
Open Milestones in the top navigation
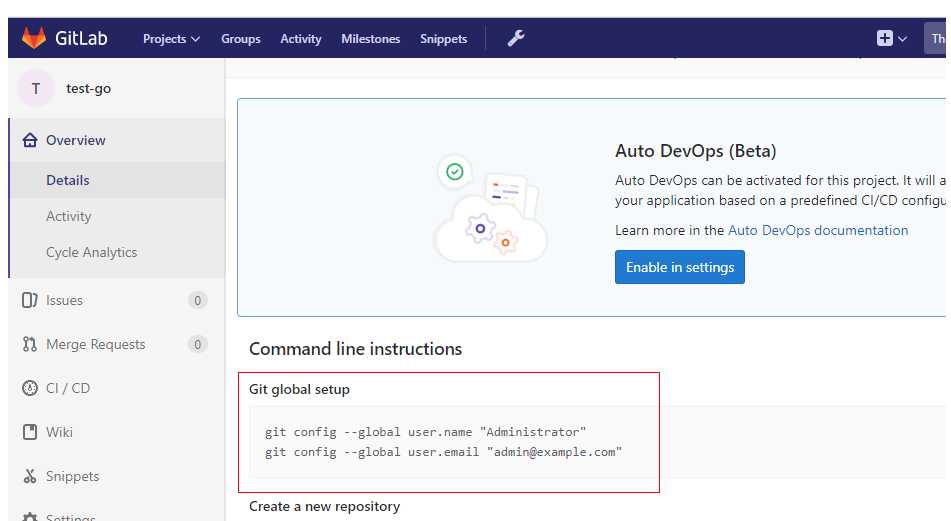pos(371,39)
